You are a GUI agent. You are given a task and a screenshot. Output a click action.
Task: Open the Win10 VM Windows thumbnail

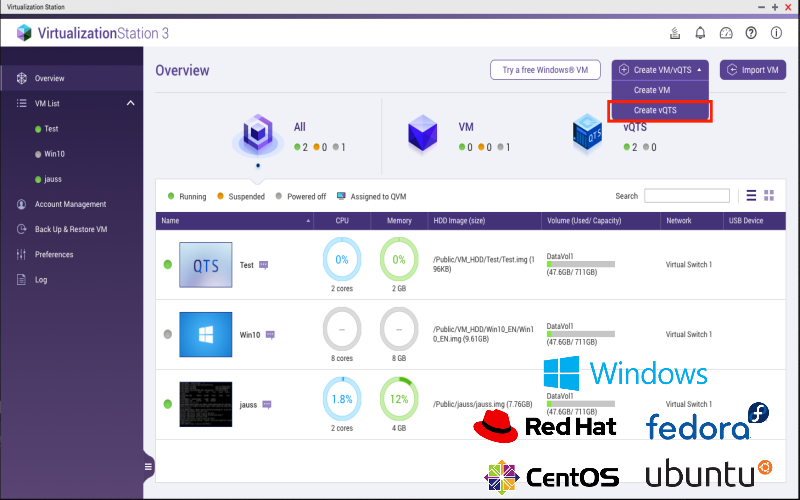[206, 335]
